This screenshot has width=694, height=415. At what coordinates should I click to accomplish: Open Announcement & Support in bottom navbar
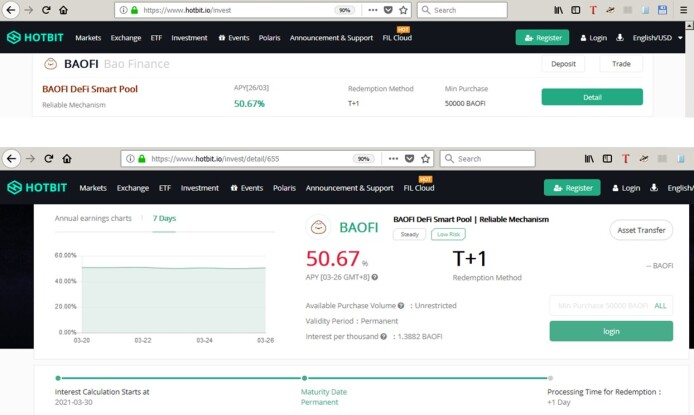coord(349,188)
